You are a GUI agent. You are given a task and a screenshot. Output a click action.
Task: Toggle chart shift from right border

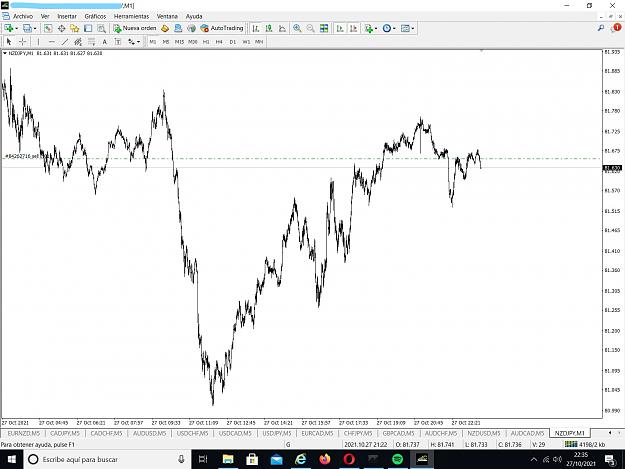point(353,28)
